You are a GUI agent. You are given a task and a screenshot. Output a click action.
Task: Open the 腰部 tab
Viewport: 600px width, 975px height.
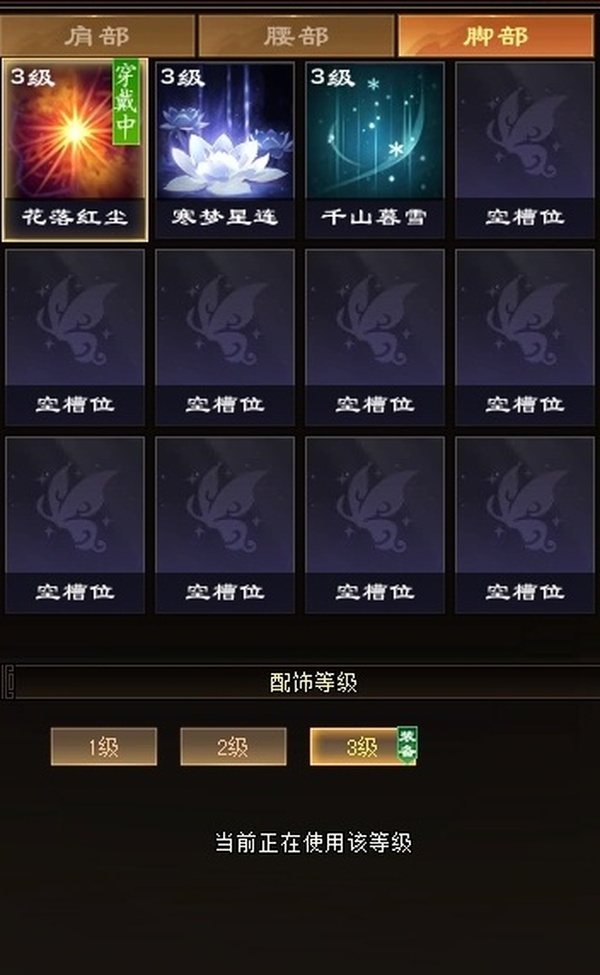pos(296,36)
